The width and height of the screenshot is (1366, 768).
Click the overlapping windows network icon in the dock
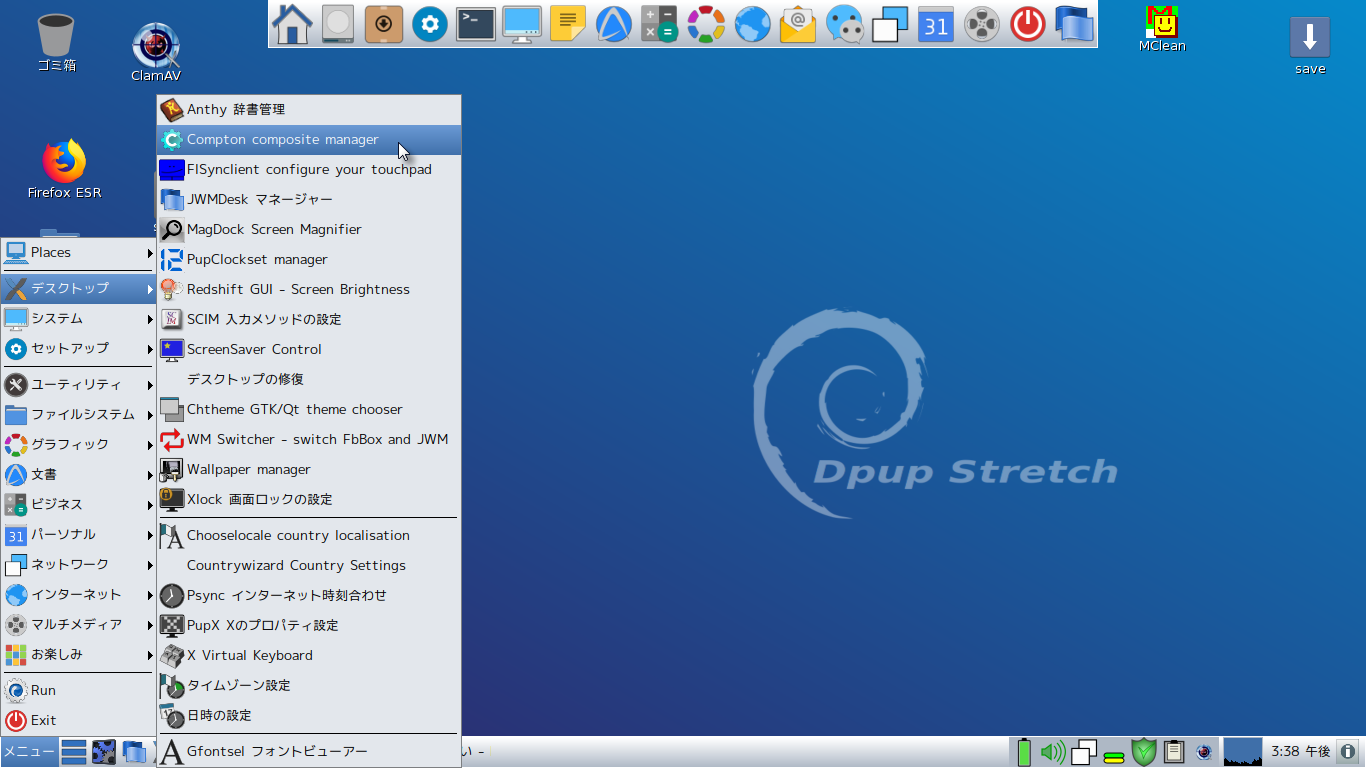coord(890,24)
